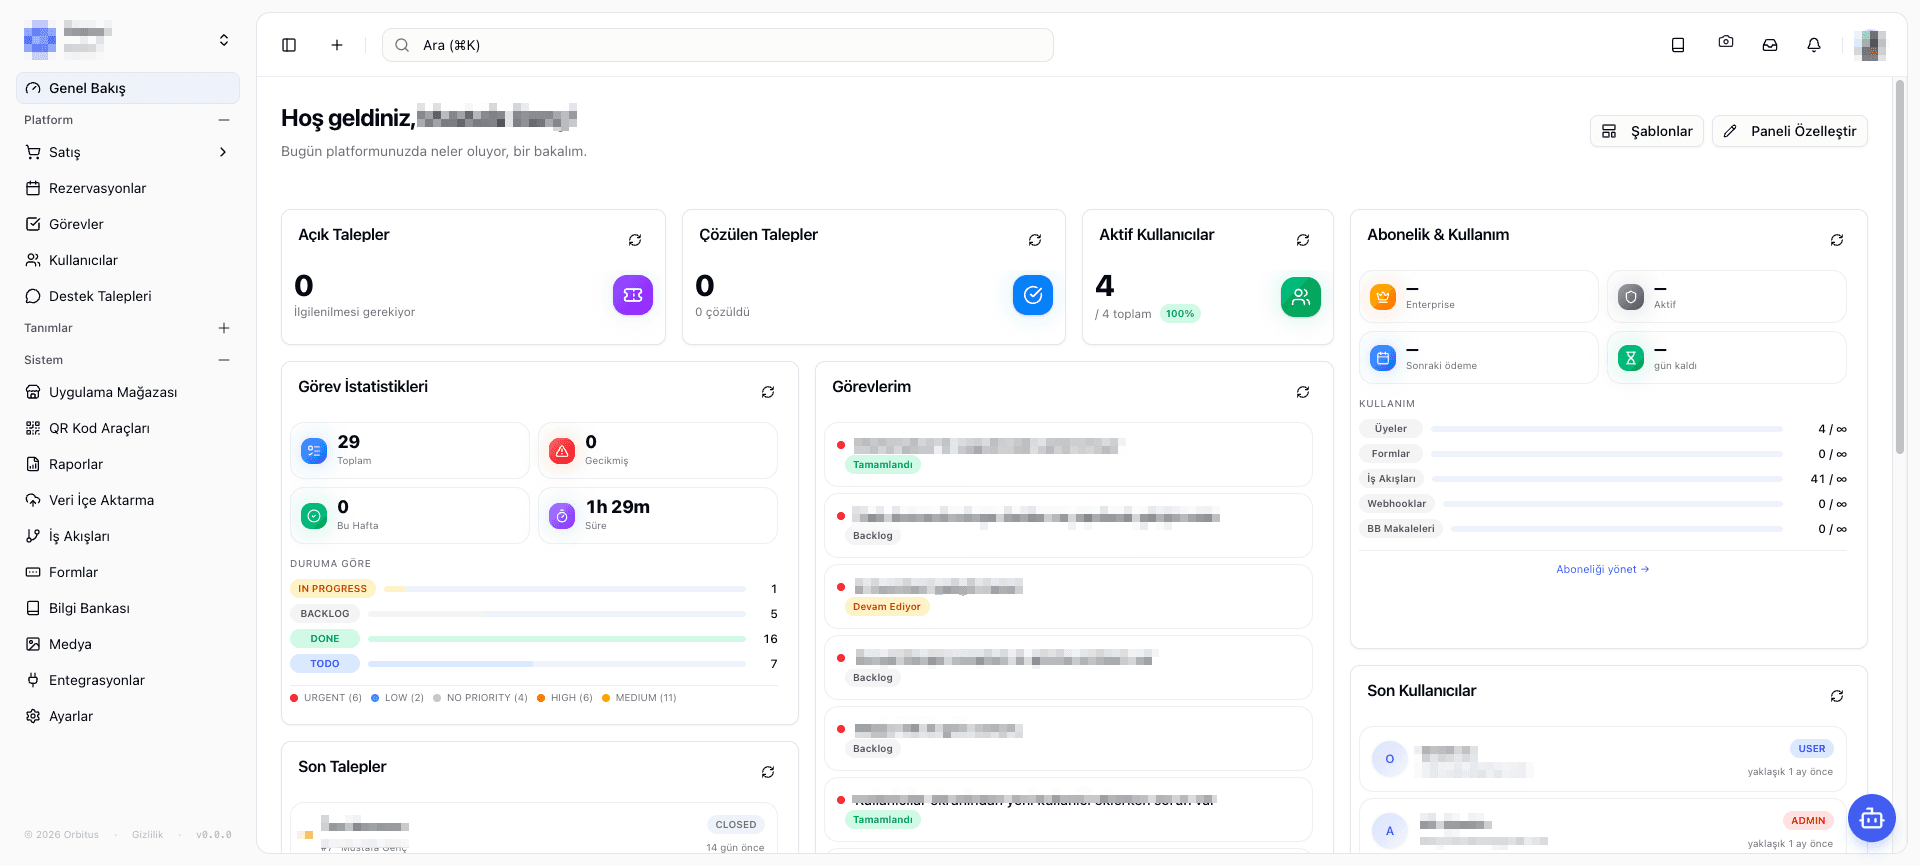1920x866 pixels.
Task: Open Entegrasyonlar in sidebar
Action: pyautogui.click(x=128, y=680)
